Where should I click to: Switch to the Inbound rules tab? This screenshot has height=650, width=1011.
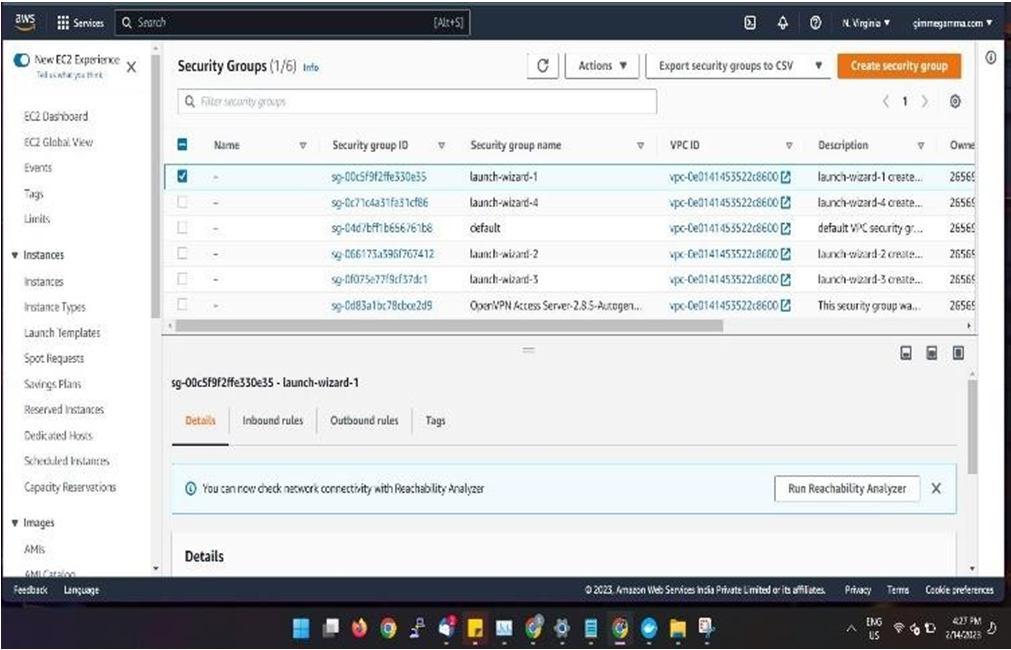click(x=273, y=420)
